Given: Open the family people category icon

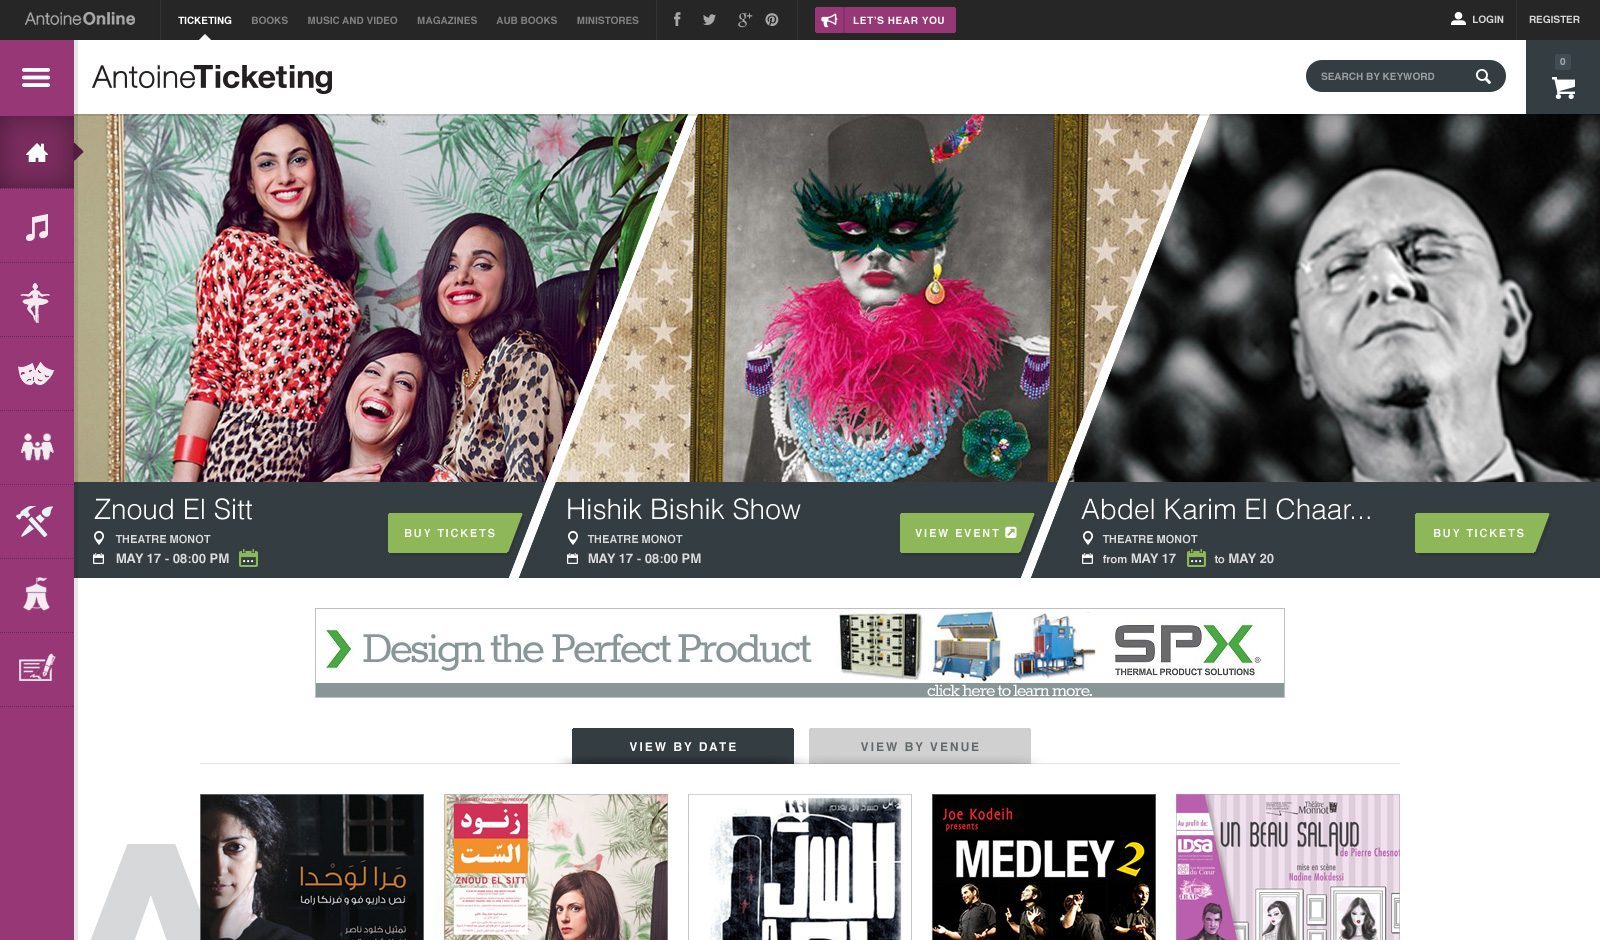Looking at the screenshot, I should pyautogui.click(x=37, y=447).
